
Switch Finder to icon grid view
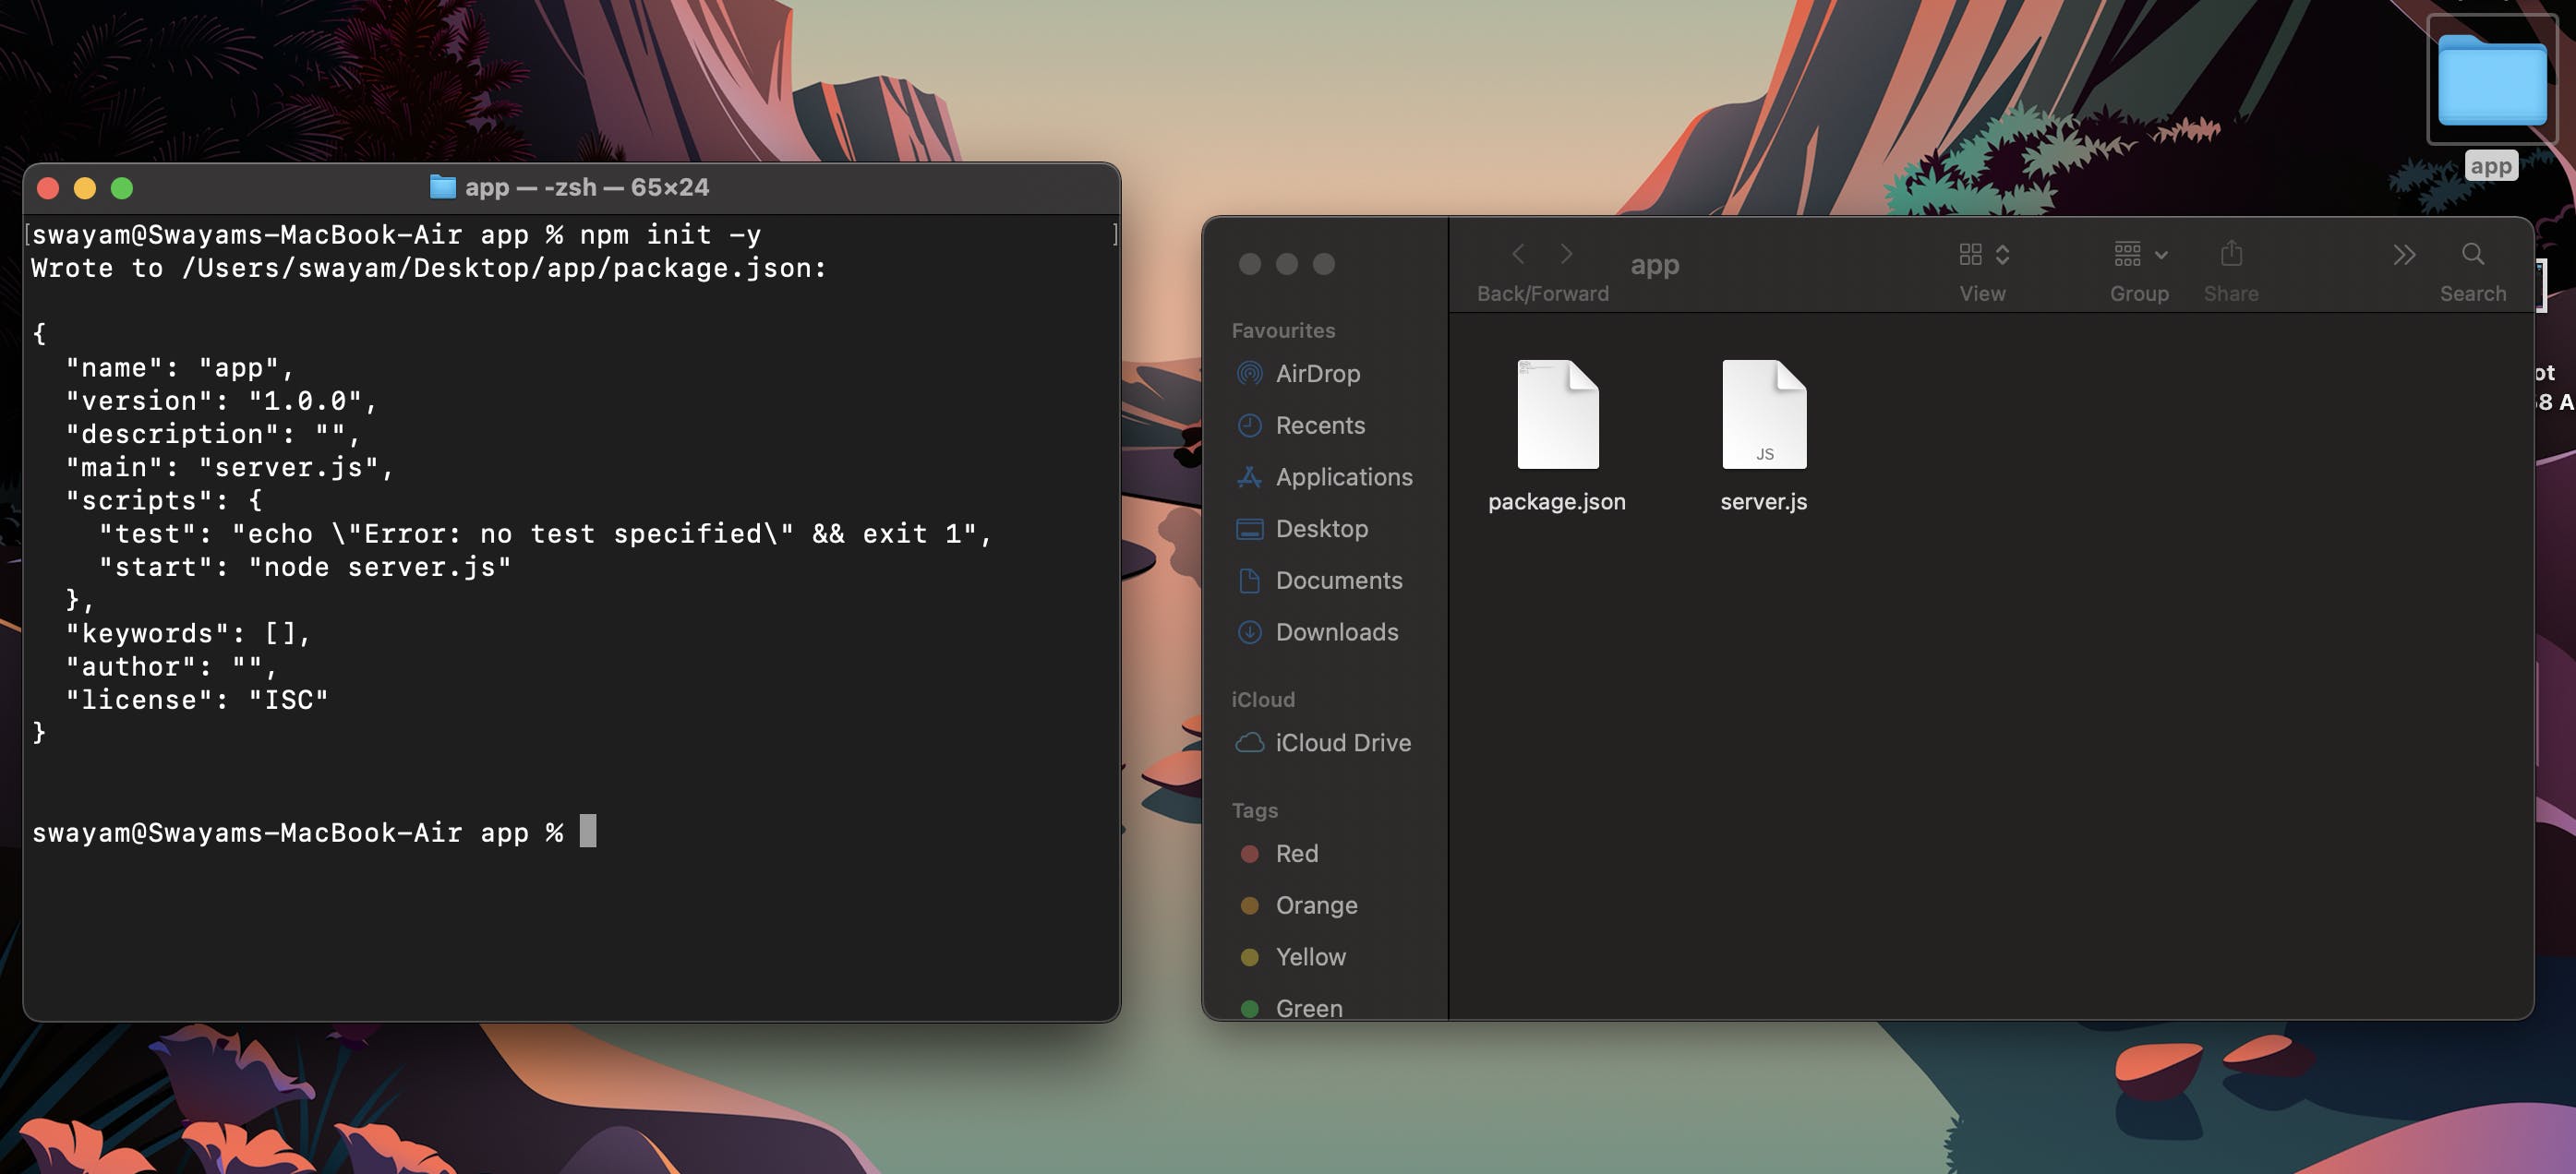[1970, 254]
